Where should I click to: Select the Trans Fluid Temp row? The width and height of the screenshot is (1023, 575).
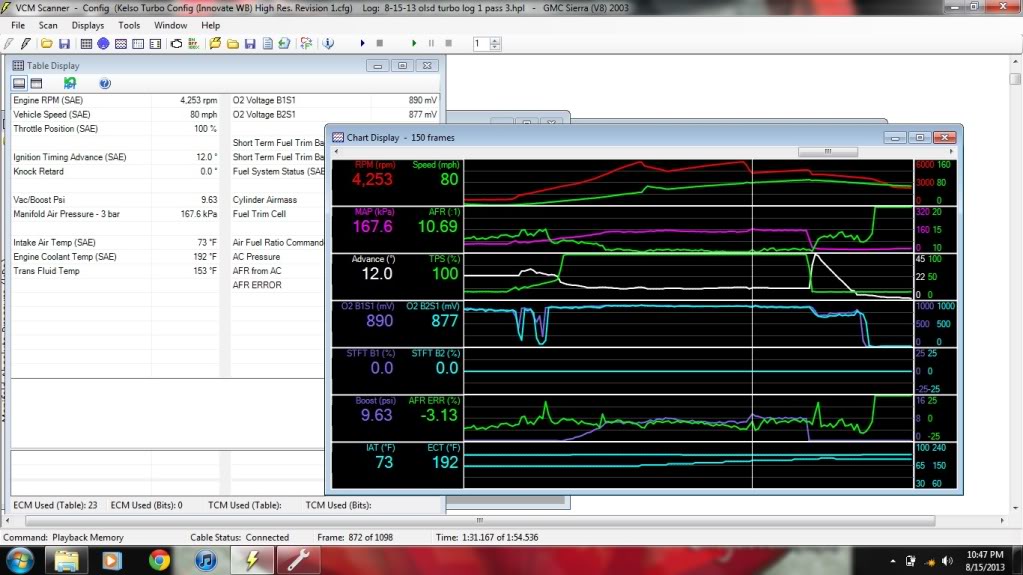115,271
